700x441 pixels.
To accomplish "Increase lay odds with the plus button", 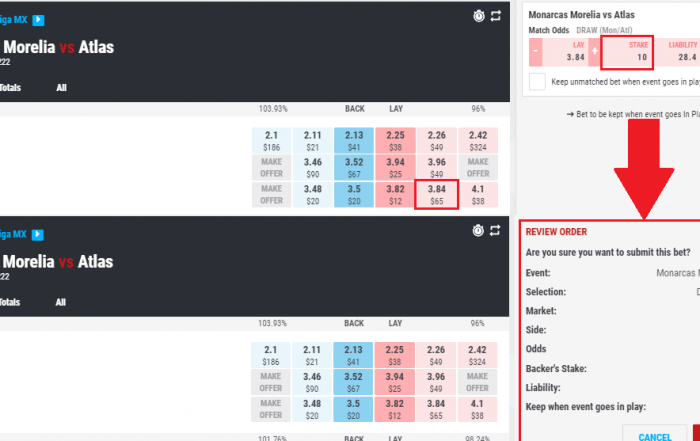I will coord(594,52).
